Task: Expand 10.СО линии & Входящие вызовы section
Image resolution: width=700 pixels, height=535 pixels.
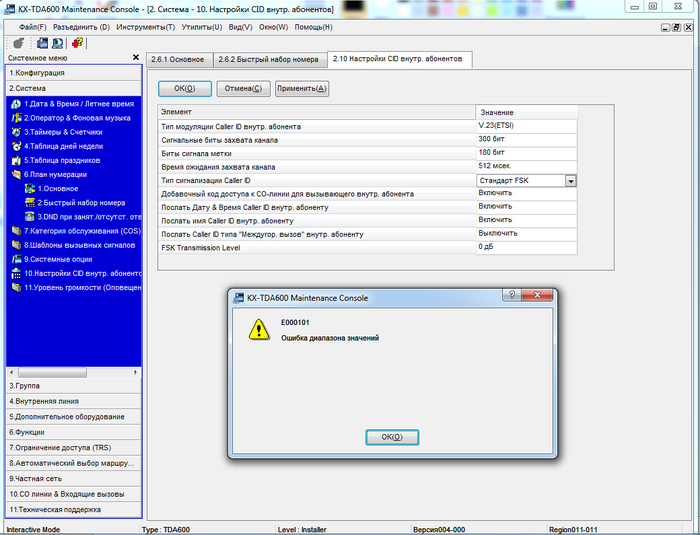Action: click(x=74, y=494)
